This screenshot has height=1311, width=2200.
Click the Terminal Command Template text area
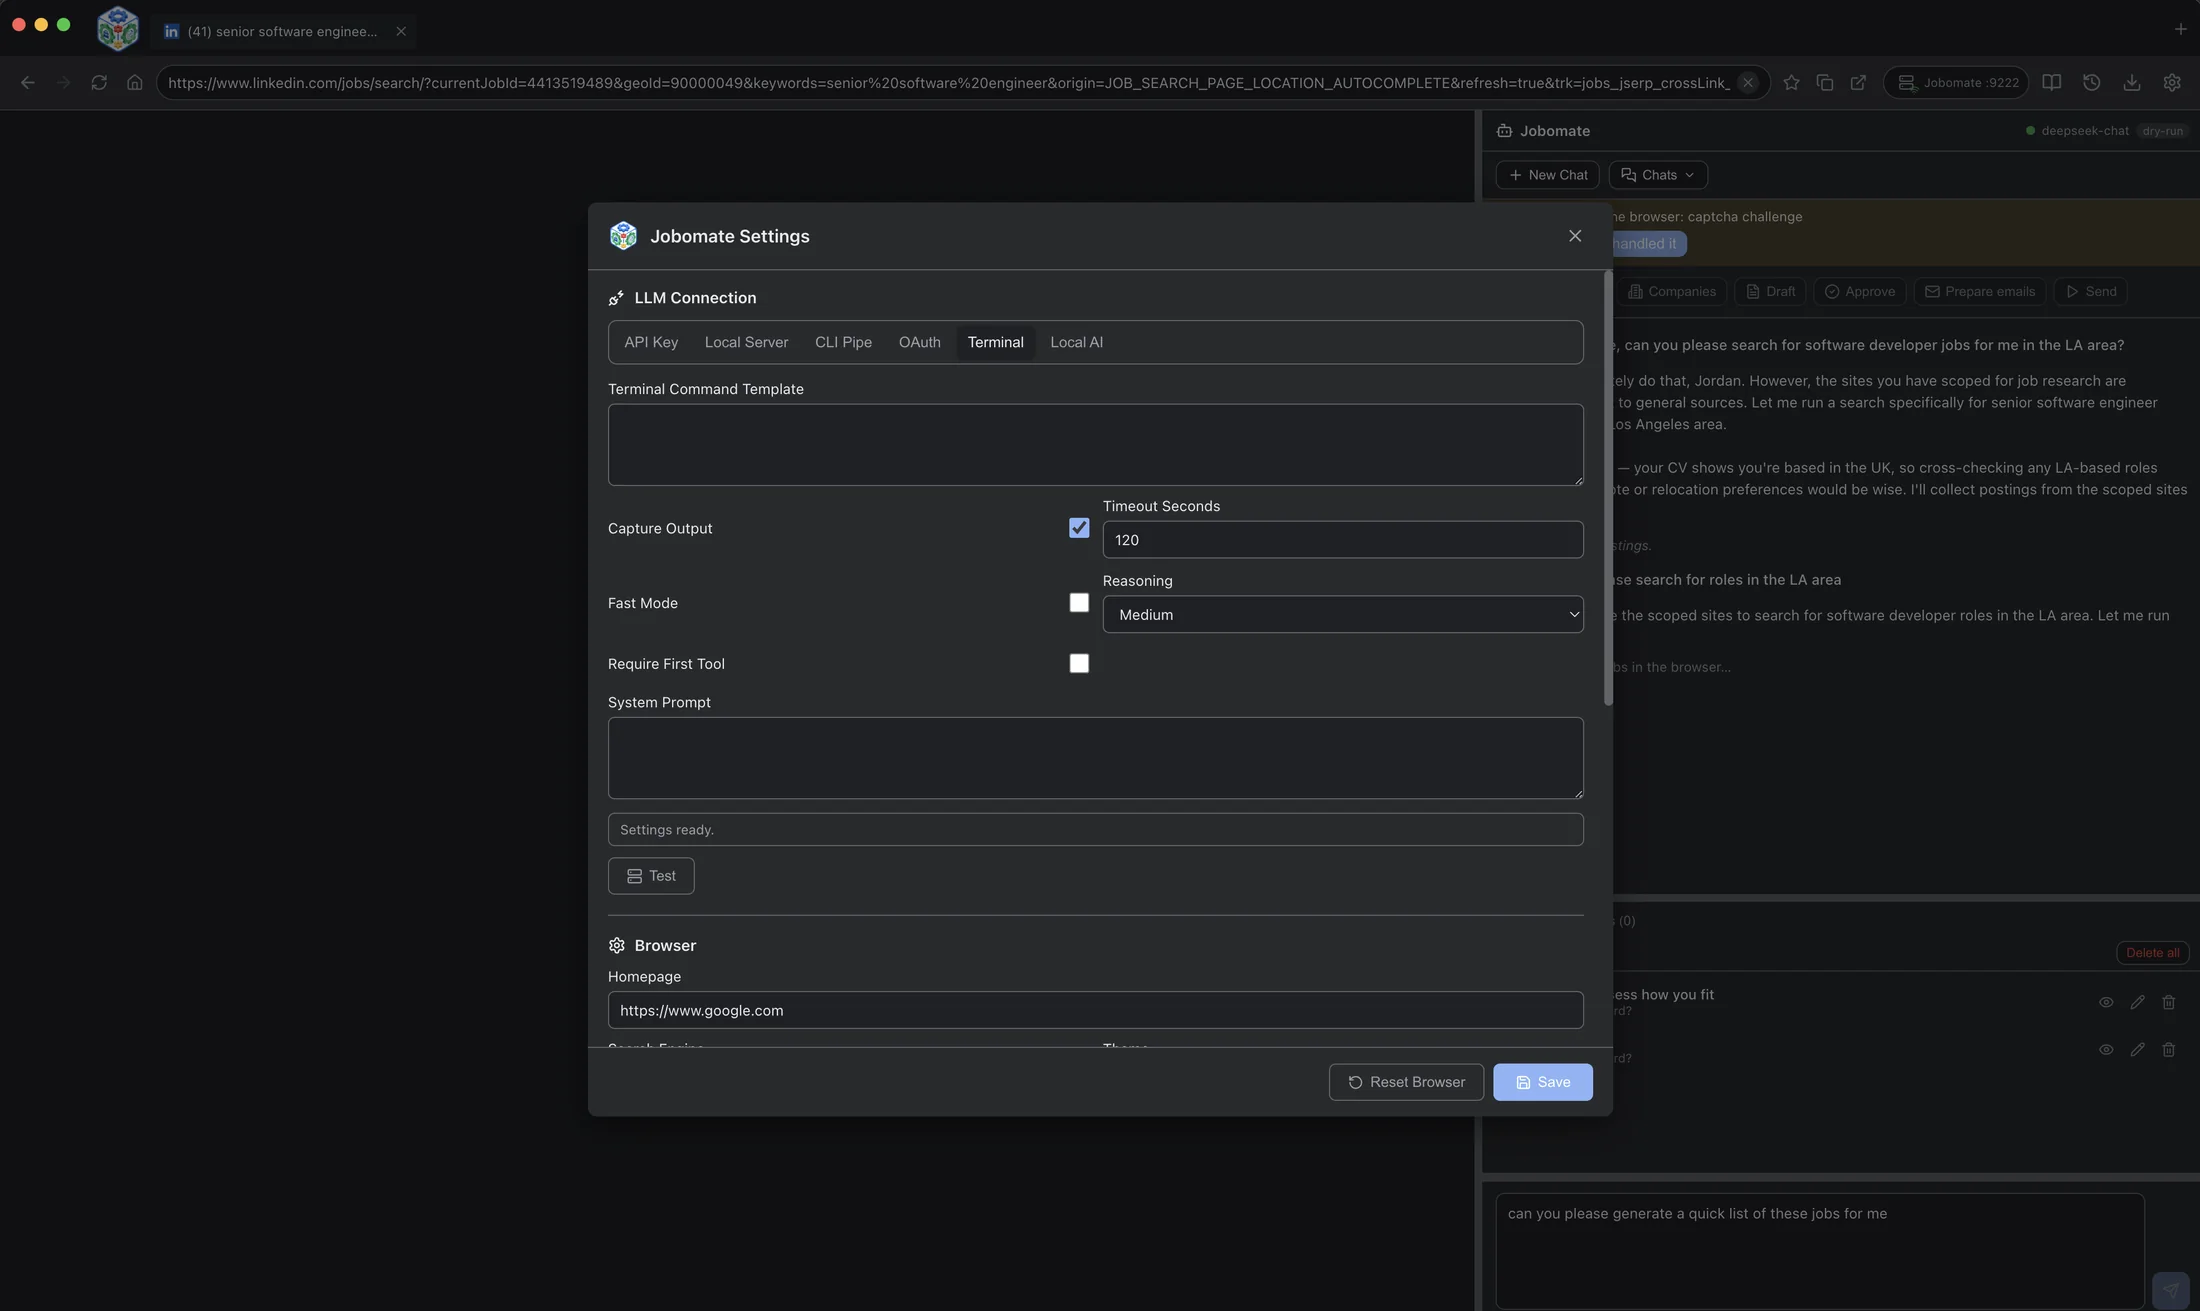coord(1095,445)
